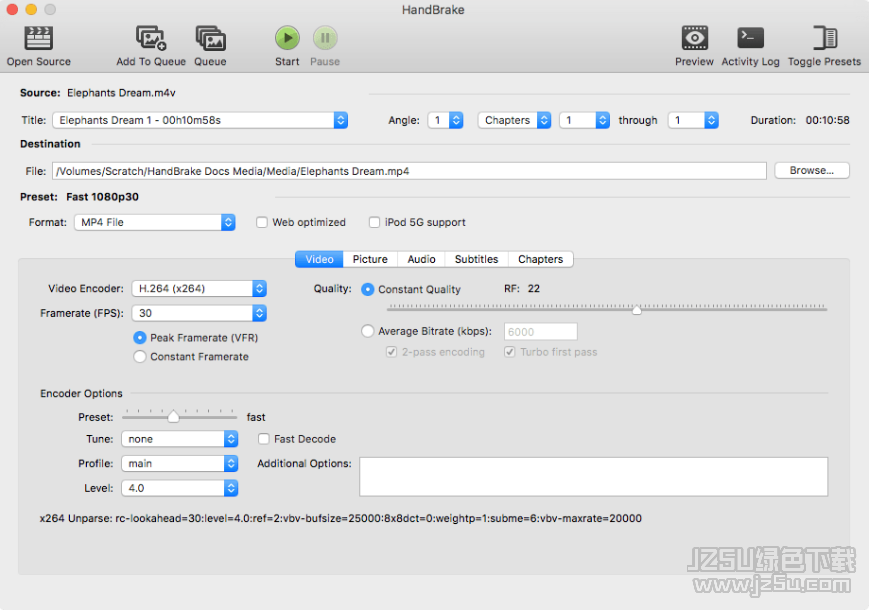Enable iPod 5G support checkbox
The image size is (869, 611).
coord(375,222)
